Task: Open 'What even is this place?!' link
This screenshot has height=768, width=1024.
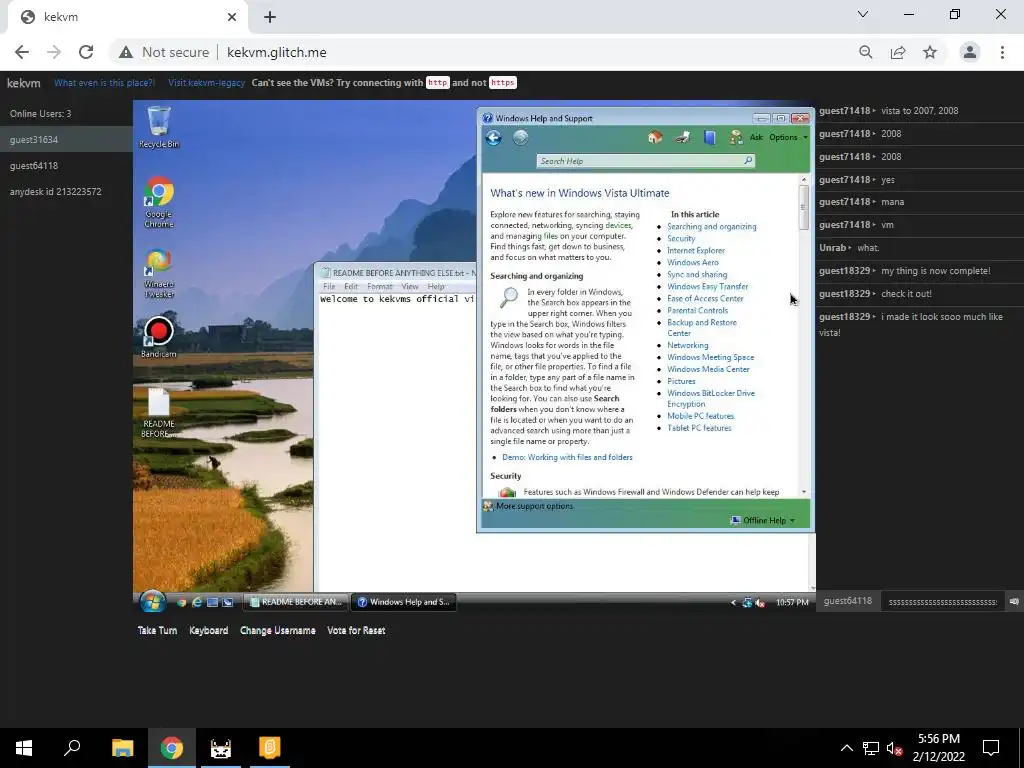Action: click(104, 83)
